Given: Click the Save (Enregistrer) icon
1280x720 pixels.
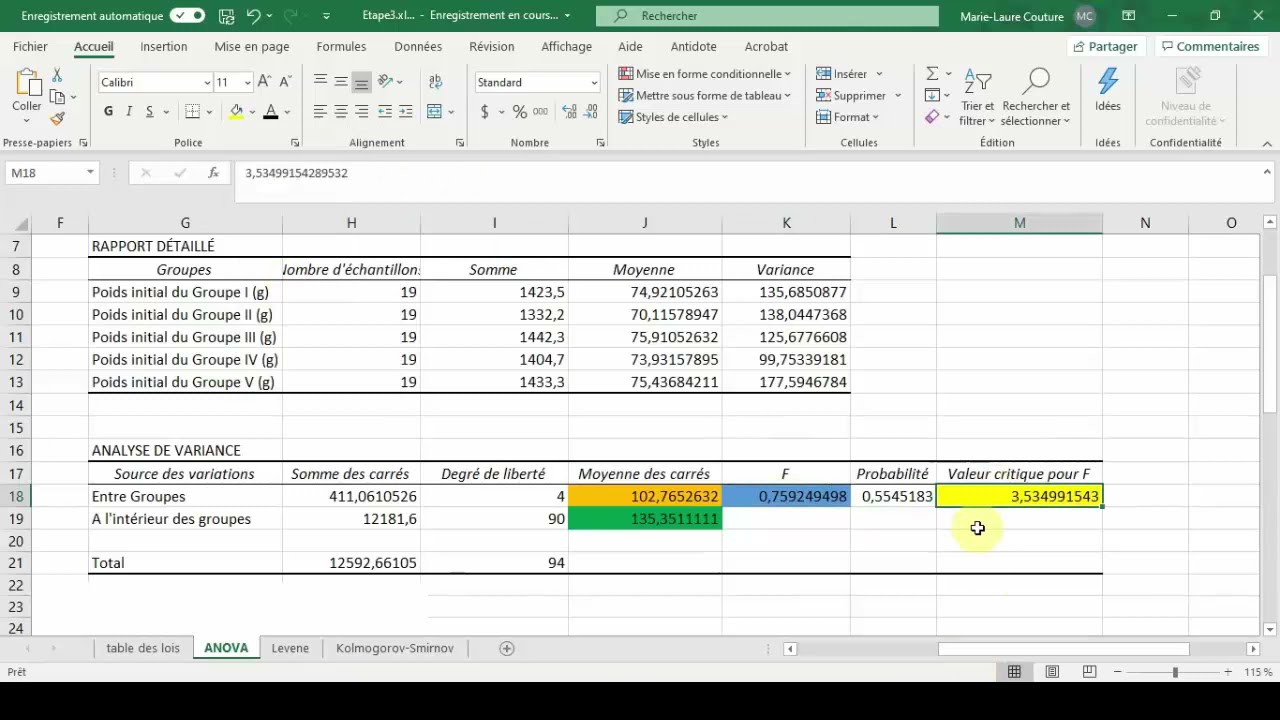Looking at the screenshot, I should pos(227,16).
